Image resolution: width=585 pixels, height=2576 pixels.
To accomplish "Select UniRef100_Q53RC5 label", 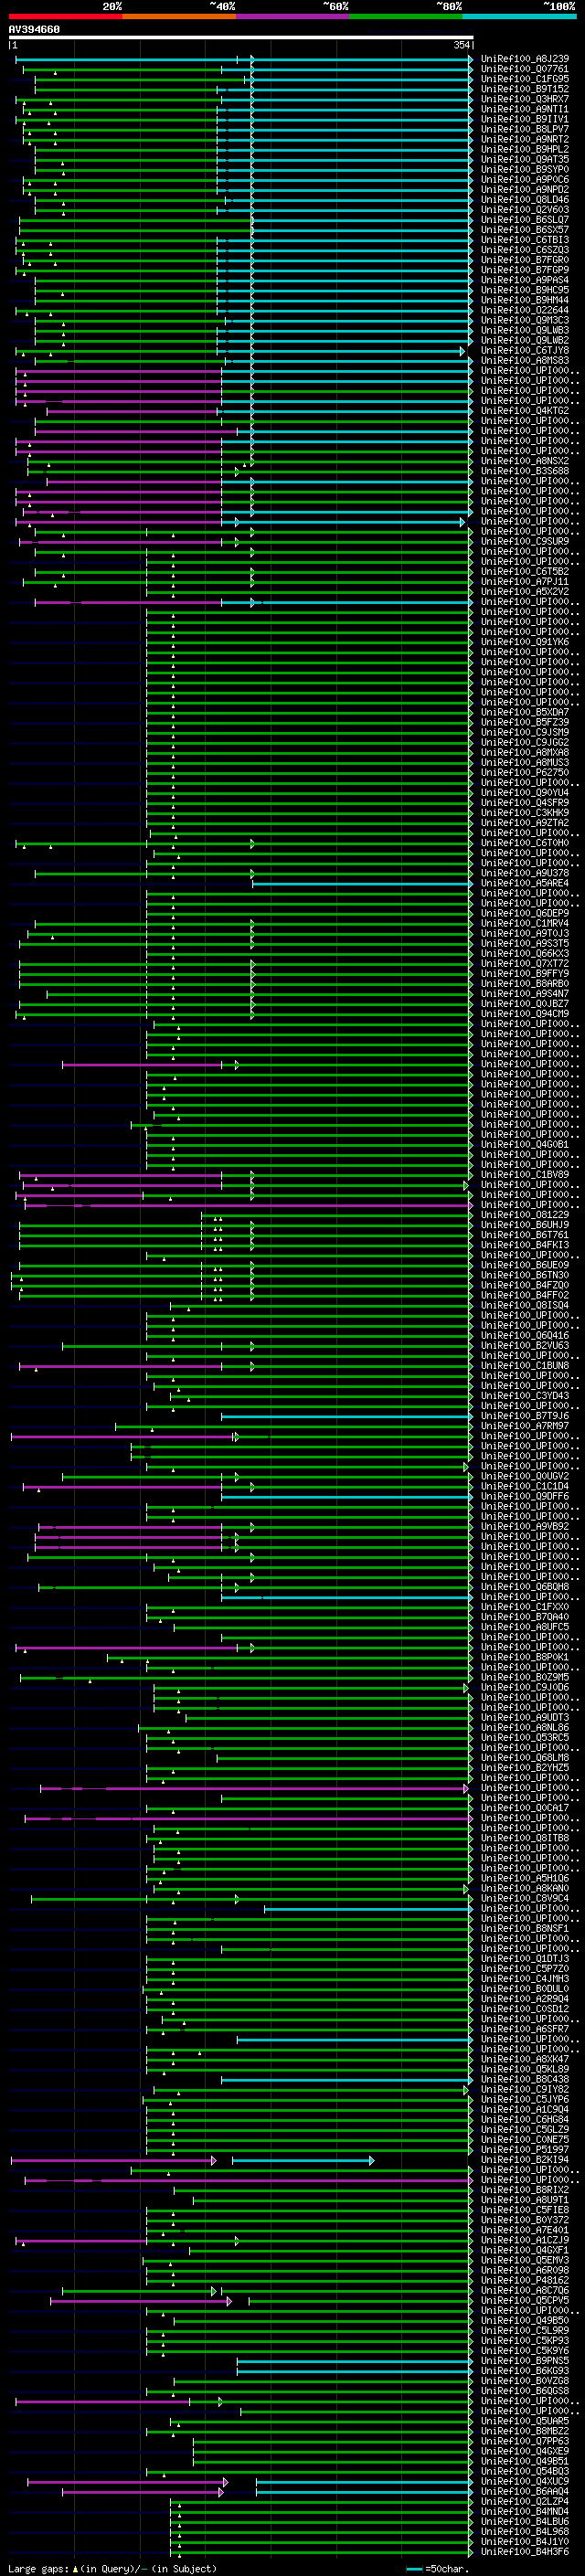I will [x=525, y=1738].
